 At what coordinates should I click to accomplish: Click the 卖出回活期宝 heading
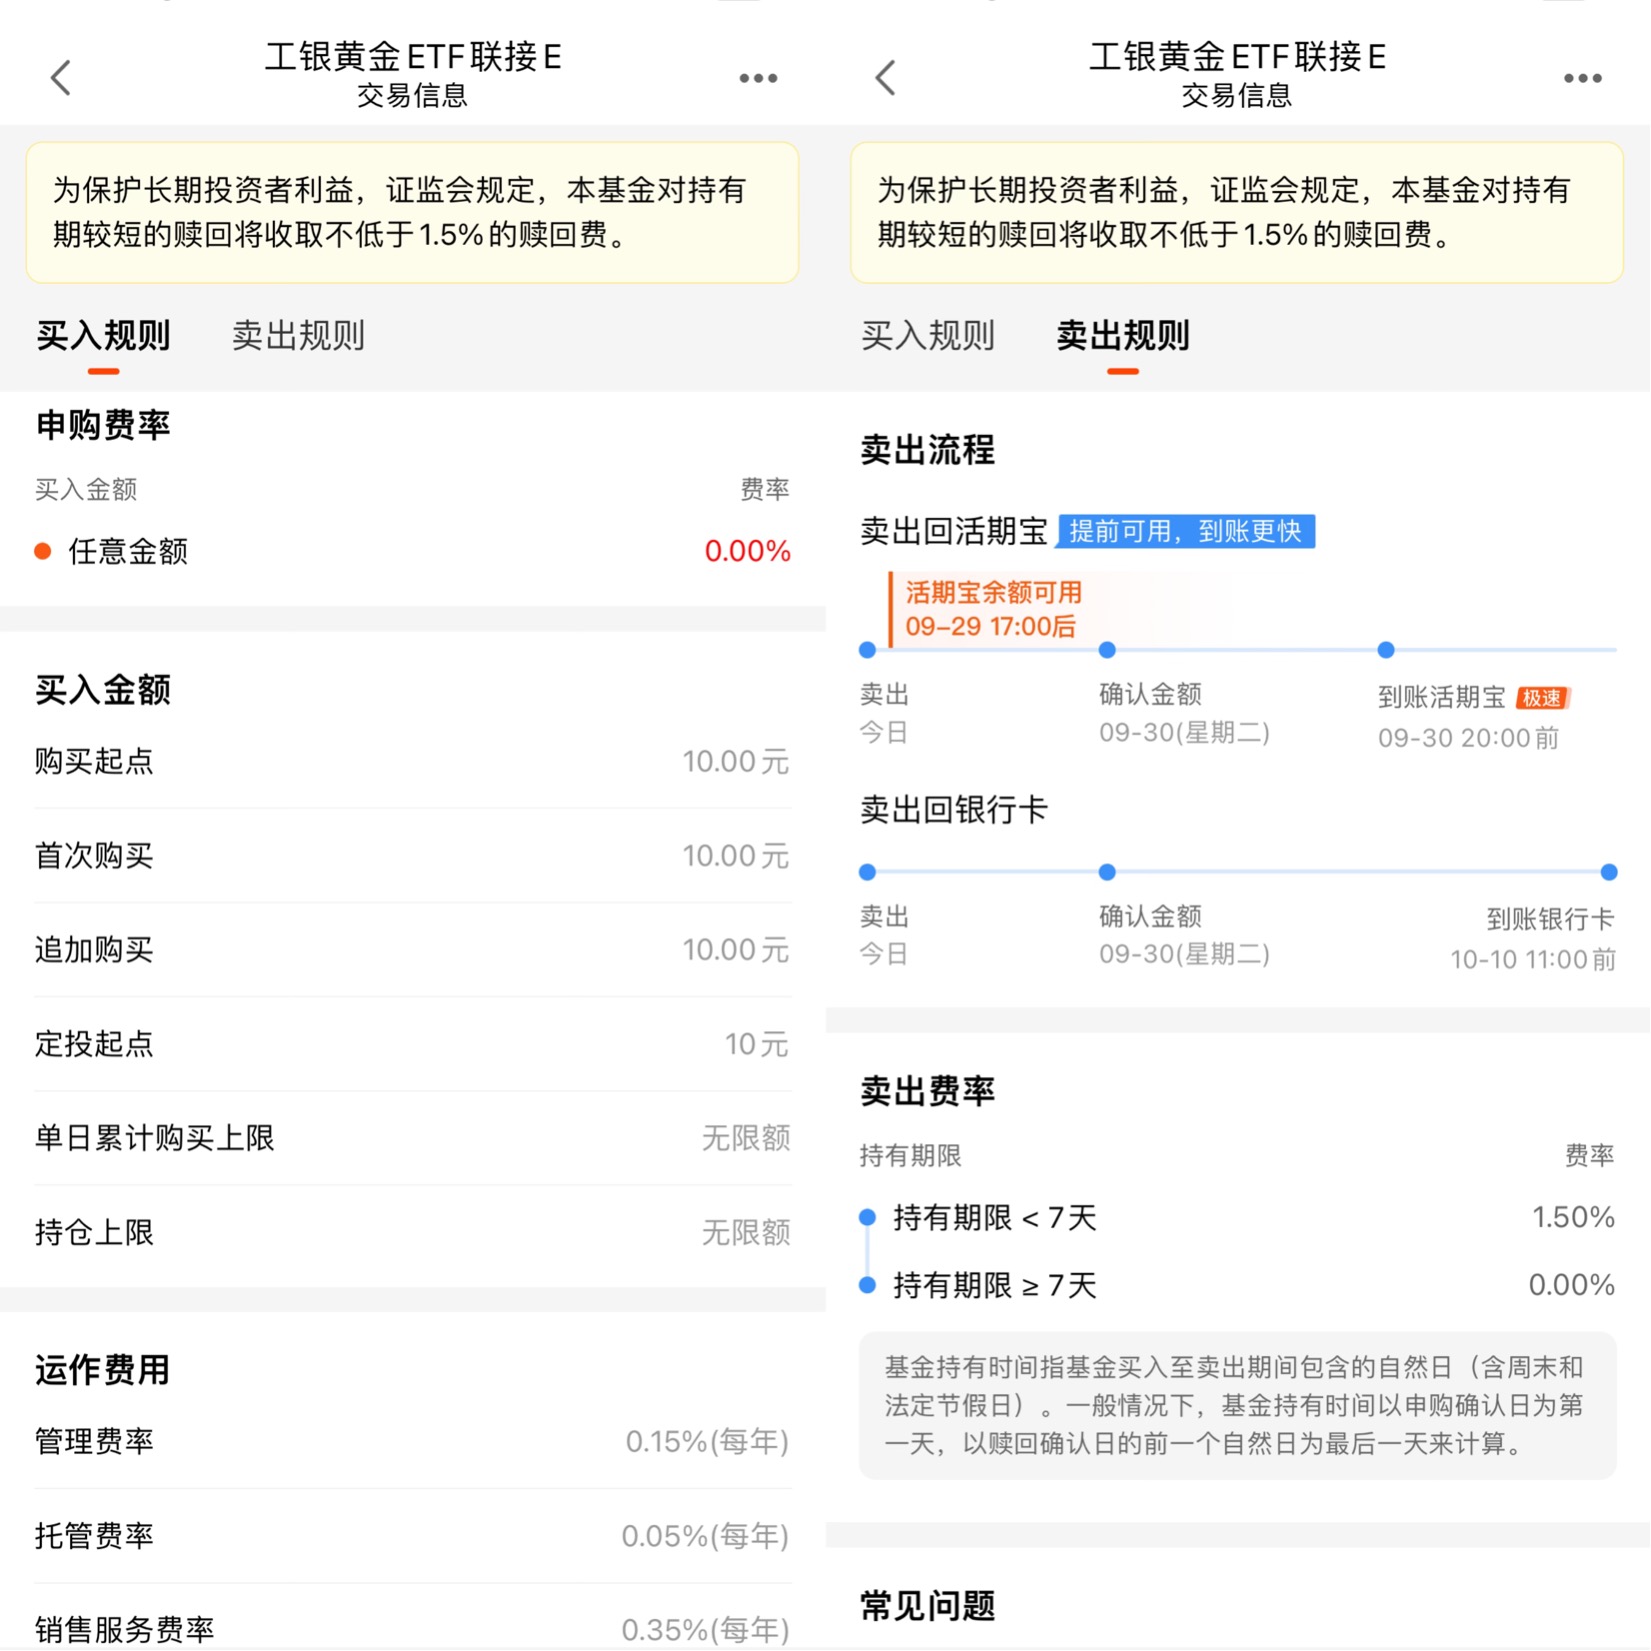click(x=953, y=531)
